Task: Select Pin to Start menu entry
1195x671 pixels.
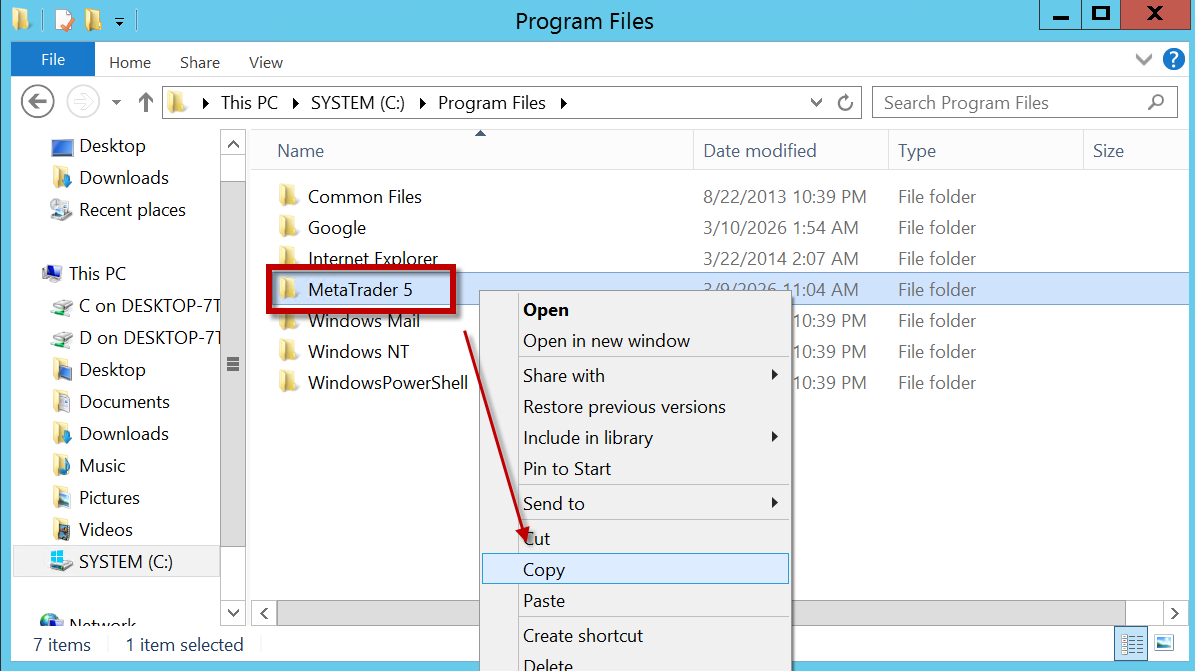Action: pyautogui.click(x=566, y=469)
